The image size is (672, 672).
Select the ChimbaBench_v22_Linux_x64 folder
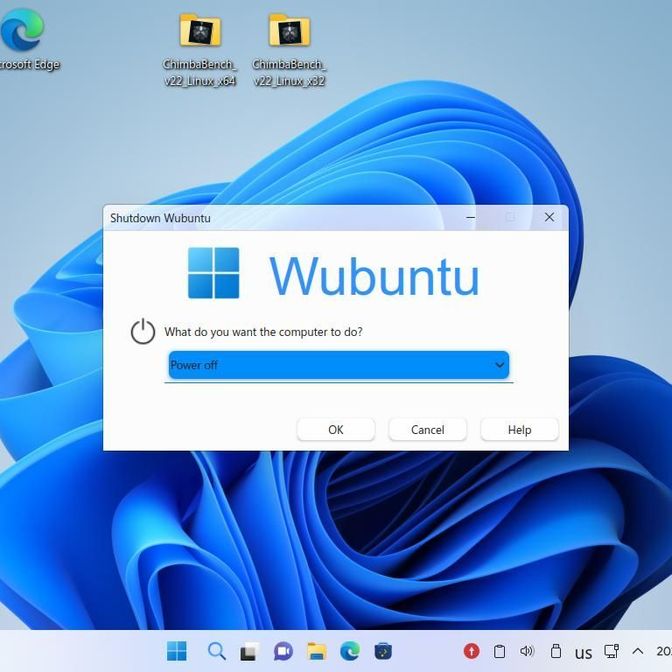click(x=200, y=49)
